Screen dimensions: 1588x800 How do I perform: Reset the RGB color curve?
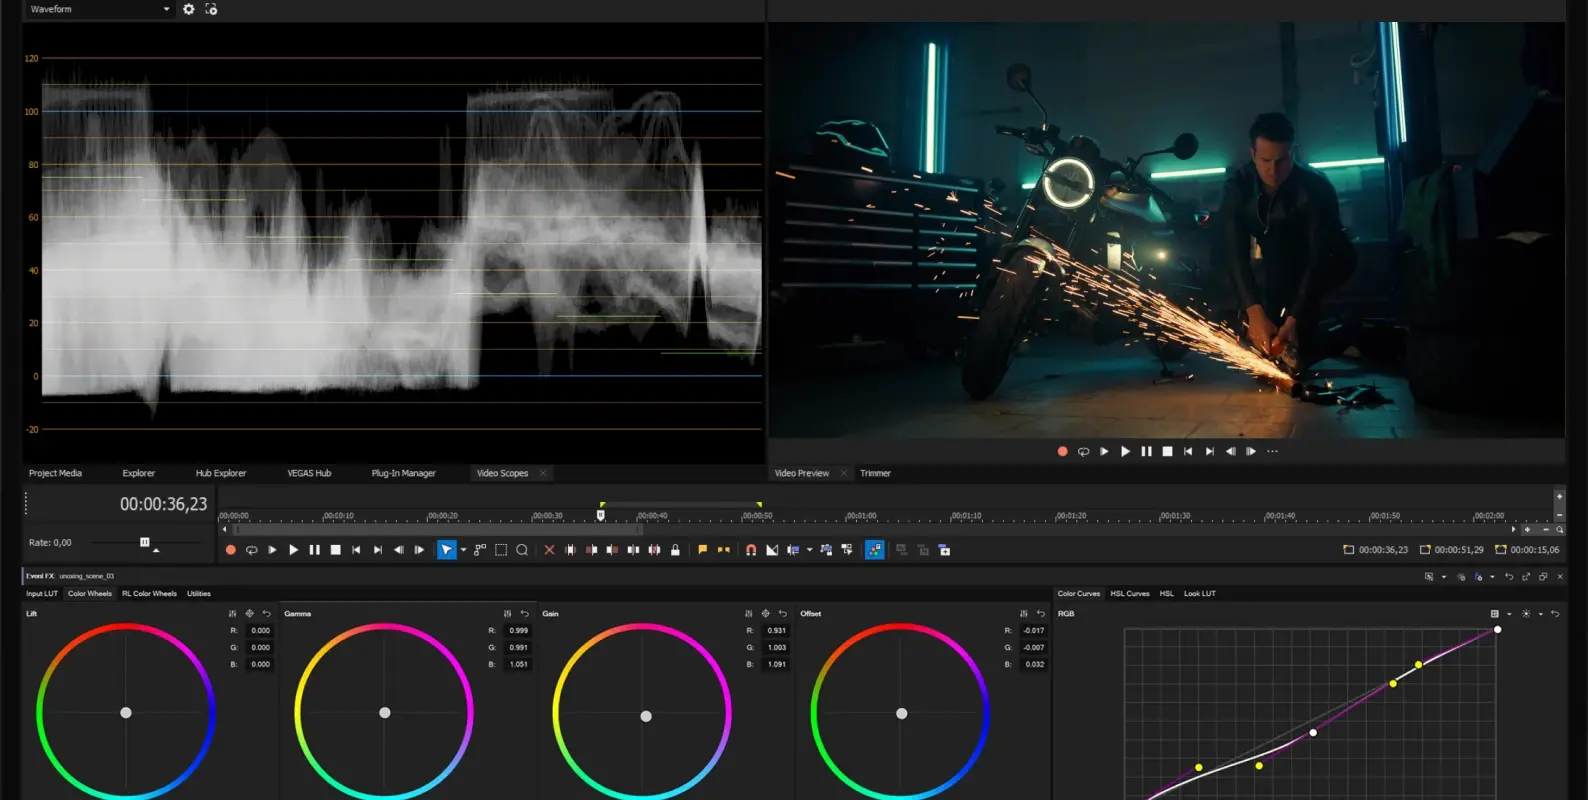[x=1555, y=614]
